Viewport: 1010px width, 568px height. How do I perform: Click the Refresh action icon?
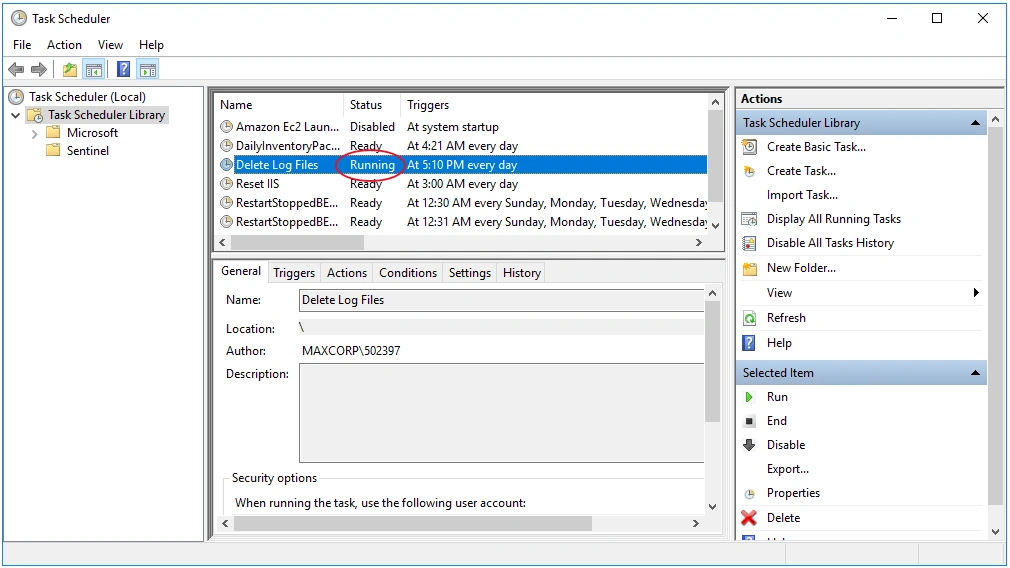(749, 318)
